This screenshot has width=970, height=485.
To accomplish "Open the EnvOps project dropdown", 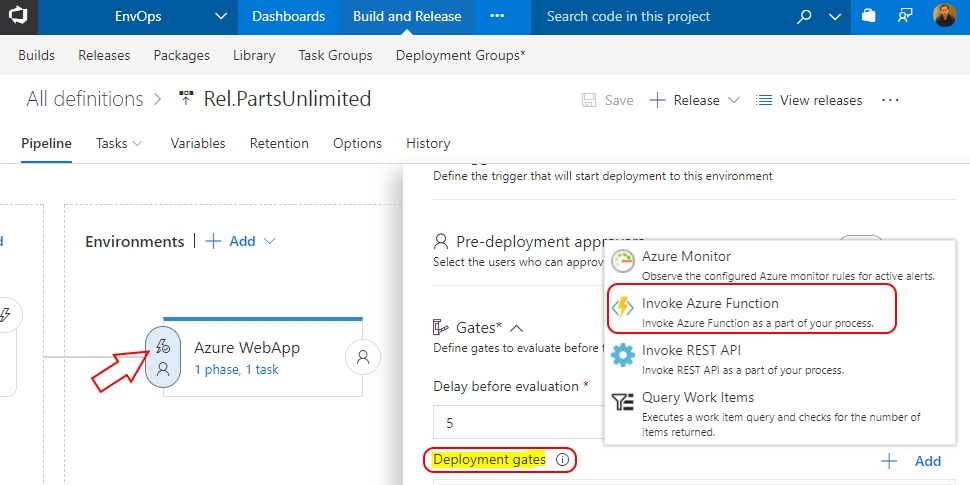I will [171, 17].
